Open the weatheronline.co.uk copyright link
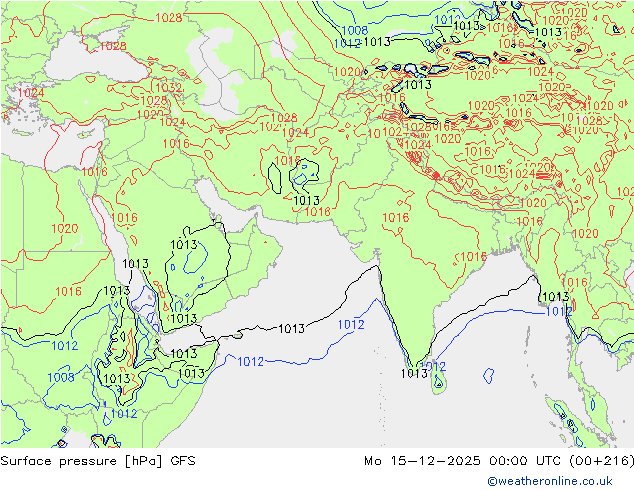Screen dimensions: 634x490 tap(550, 481)
